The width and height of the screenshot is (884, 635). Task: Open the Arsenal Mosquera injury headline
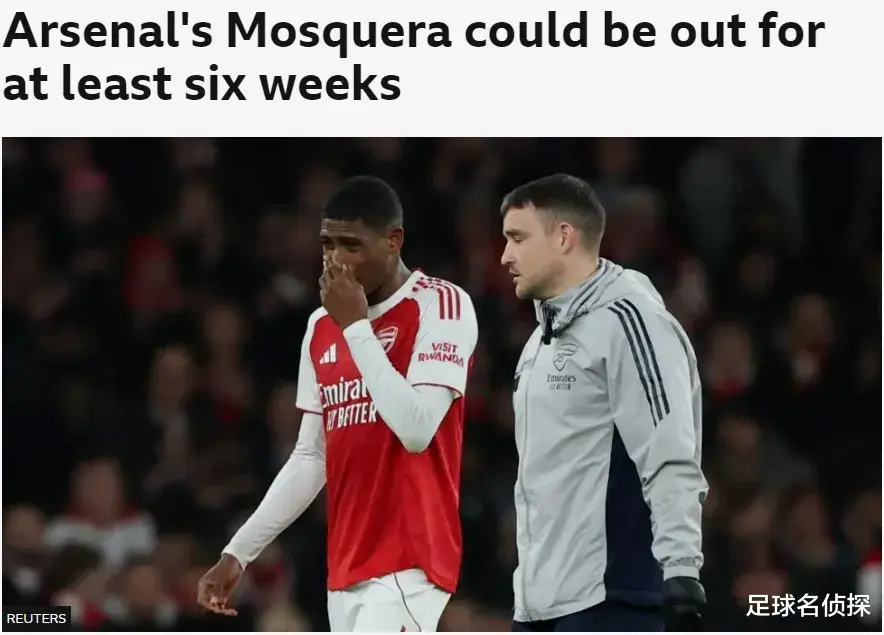tap(413, 55)
